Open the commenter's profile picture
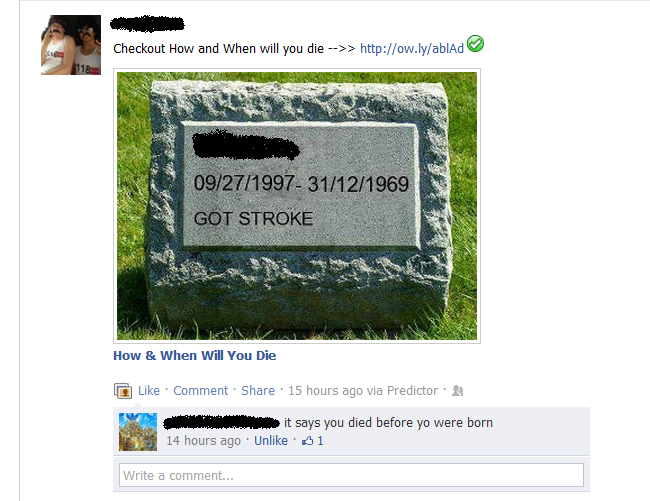Viewport: 650px width, 501px height. tap(138, 432)
